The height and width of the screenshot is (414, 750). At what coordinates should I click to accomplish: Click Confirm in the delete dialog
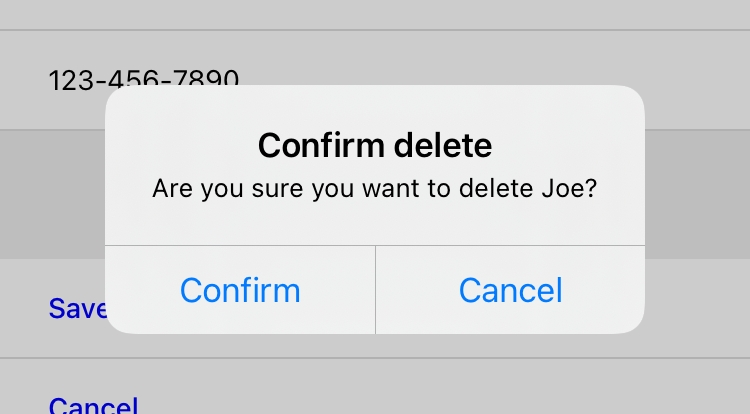pos(240,290)
